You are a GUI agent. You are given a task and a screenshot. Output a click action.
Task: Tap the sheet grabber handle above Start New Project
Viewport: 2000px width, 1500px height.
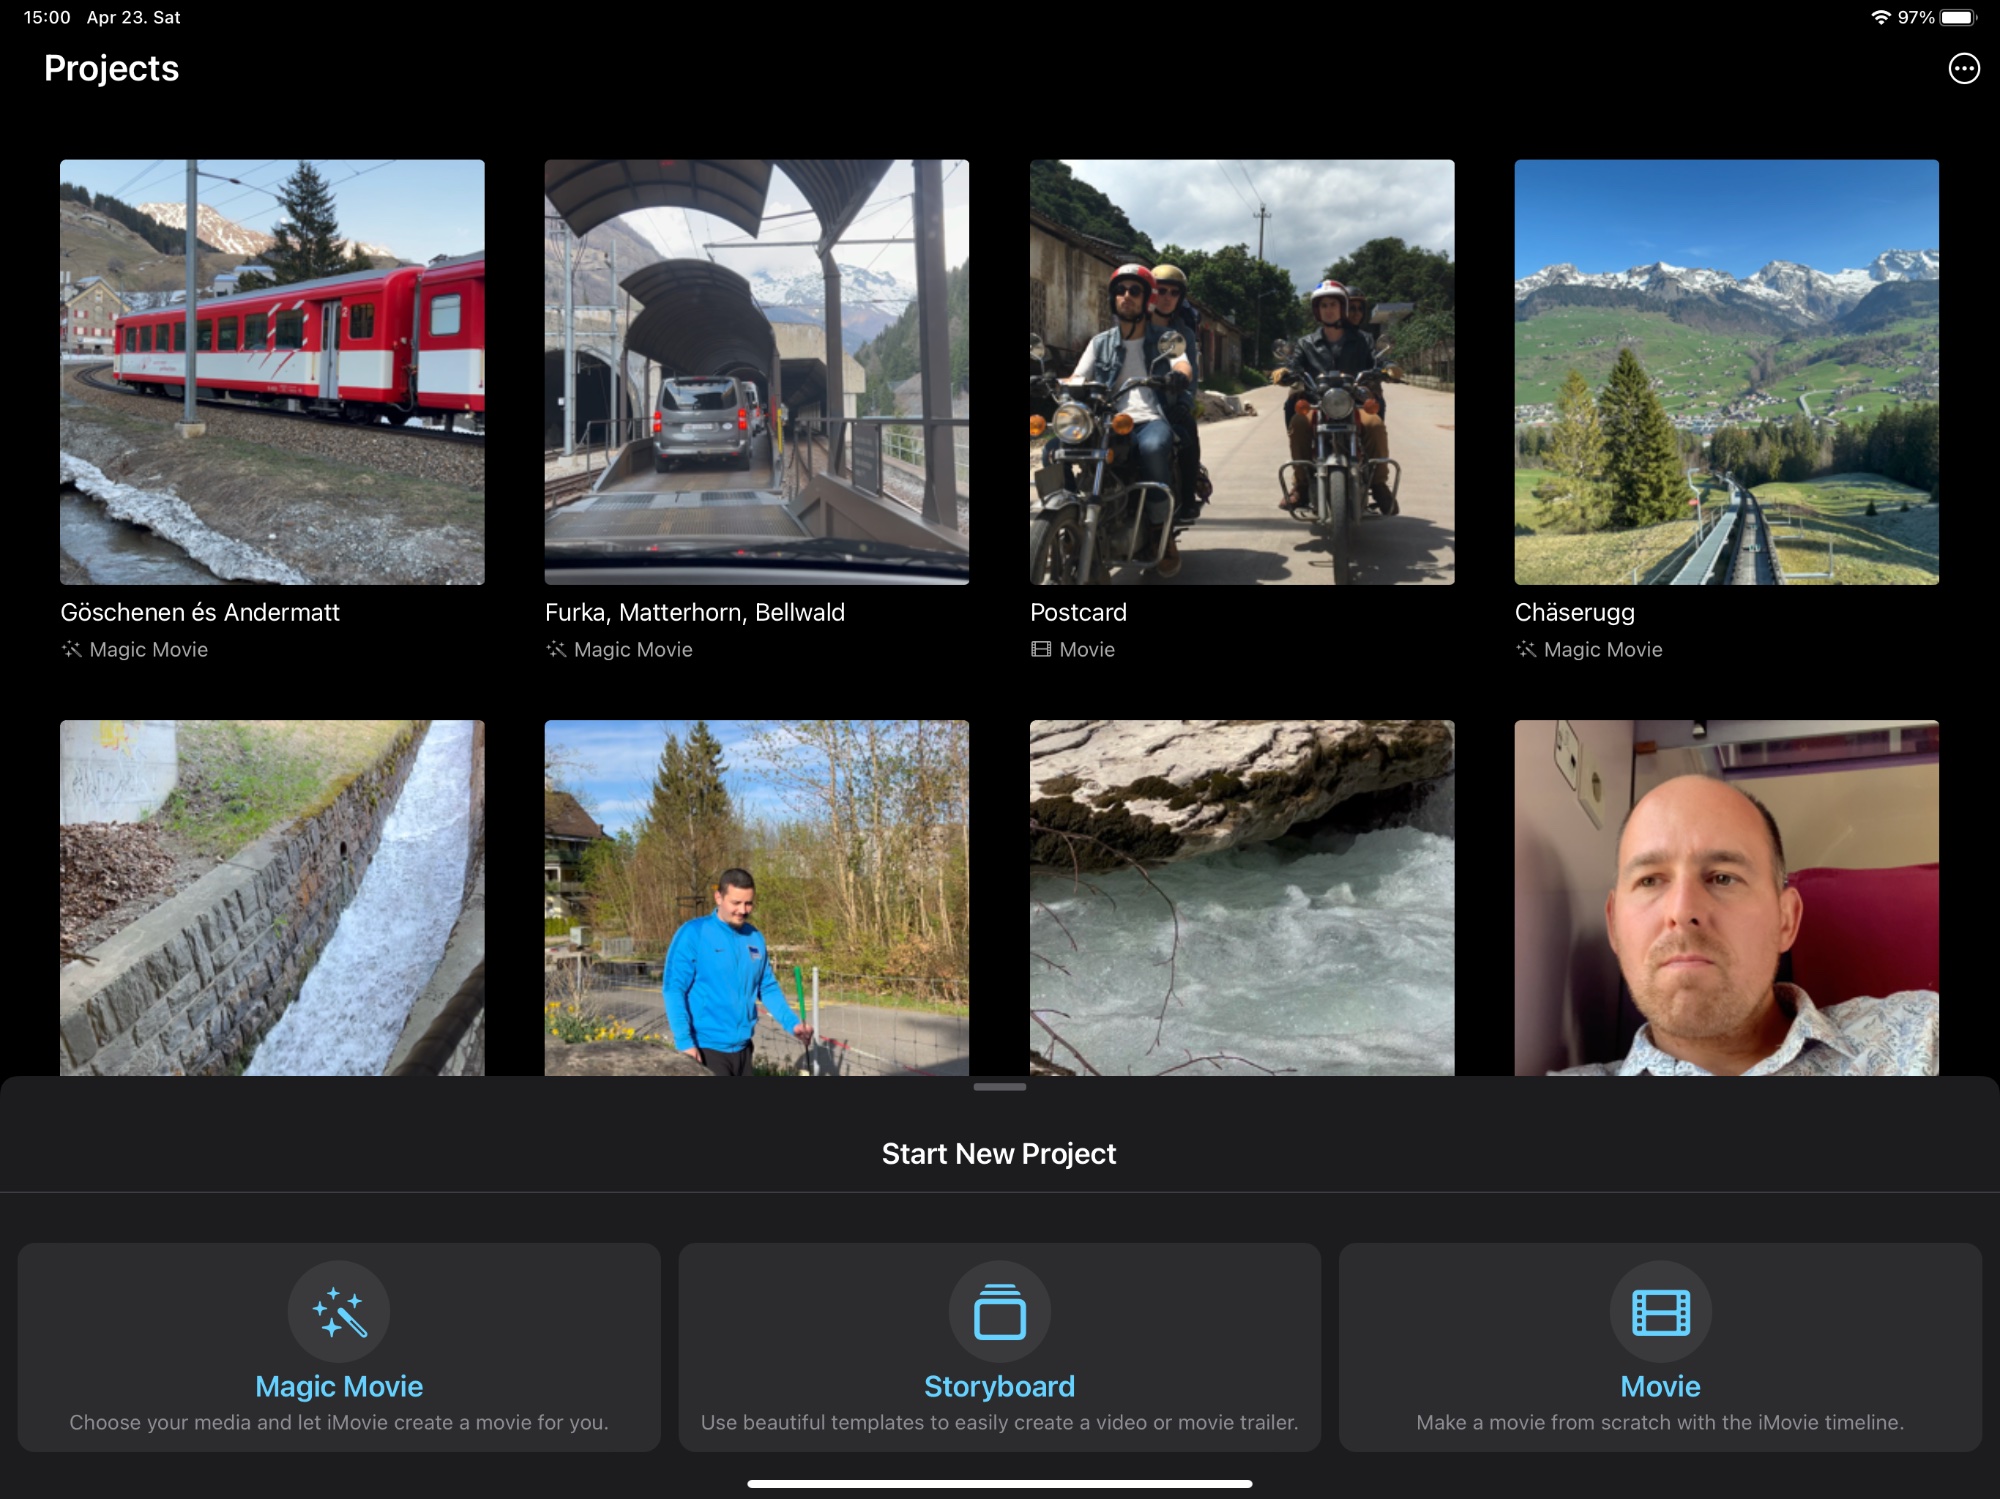(999, 1087)
